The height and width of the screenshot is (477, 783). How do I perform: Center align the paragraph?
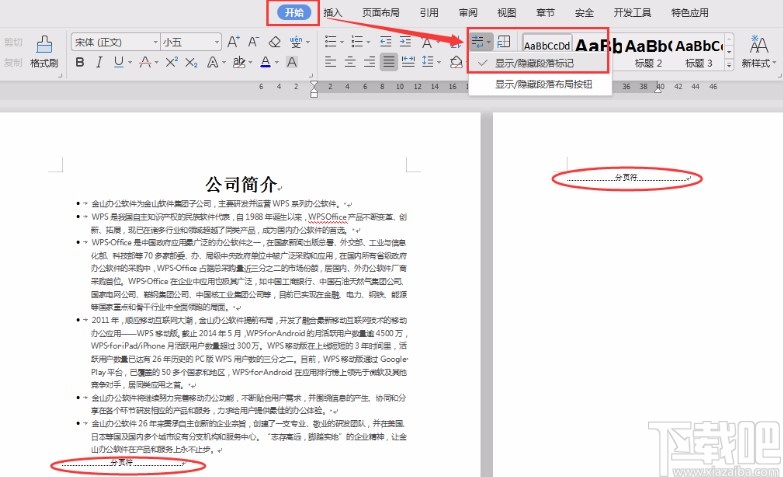pos(350,62)
